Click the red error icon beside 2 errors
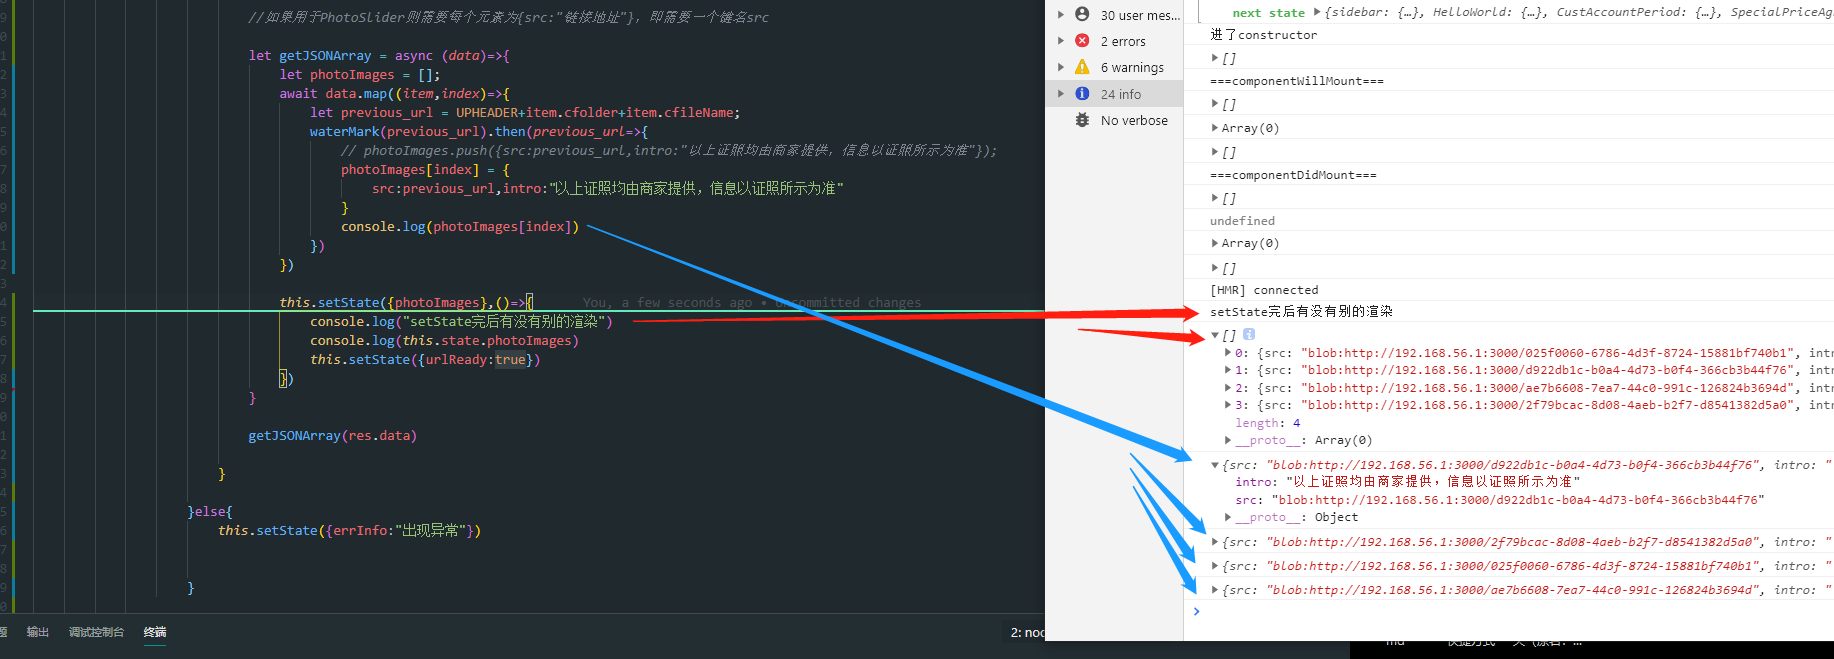The width and height of the screenshot is (1834, 659). point(1082,41)
